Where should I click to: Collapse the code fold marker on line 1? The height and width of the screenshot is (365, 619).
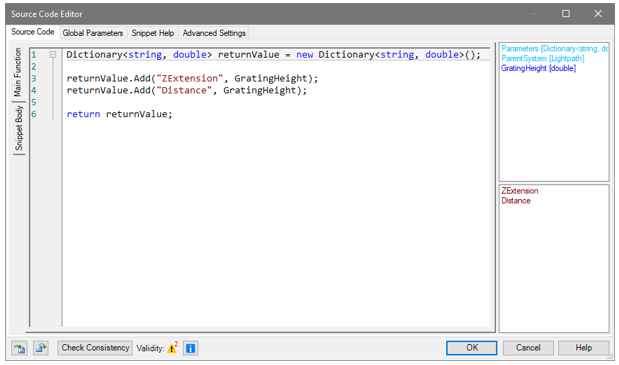(53, 55)
